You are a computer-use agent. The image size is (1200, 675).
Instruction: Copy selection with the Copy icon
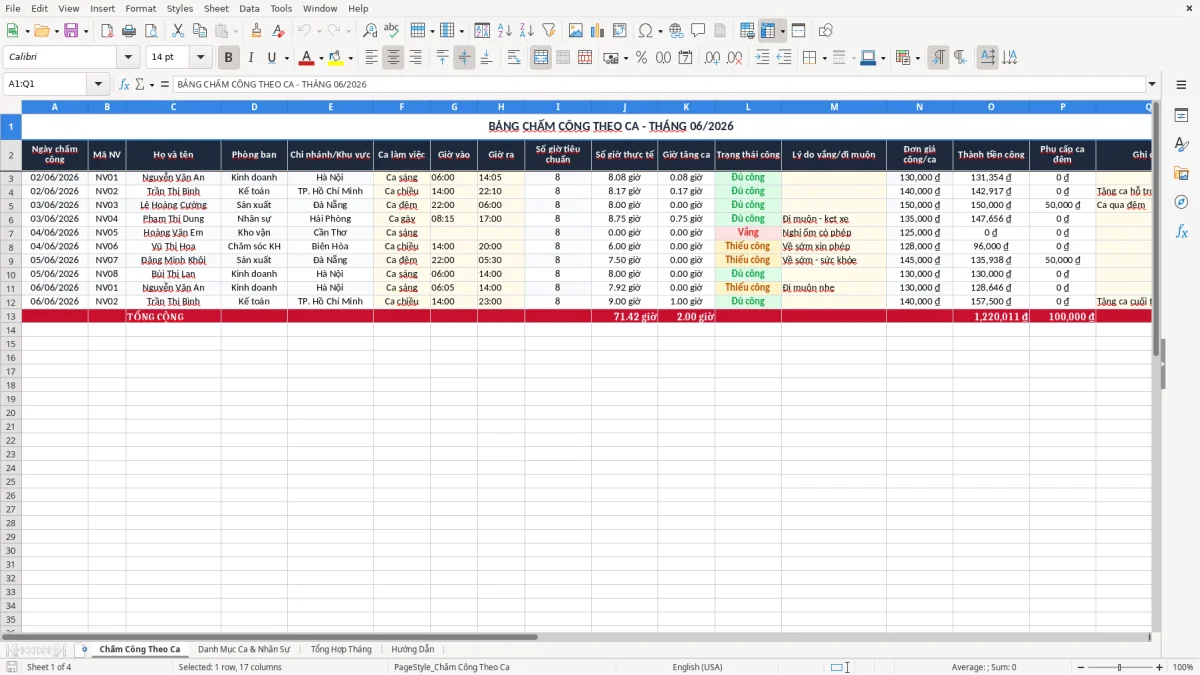[x=198, y=31]
